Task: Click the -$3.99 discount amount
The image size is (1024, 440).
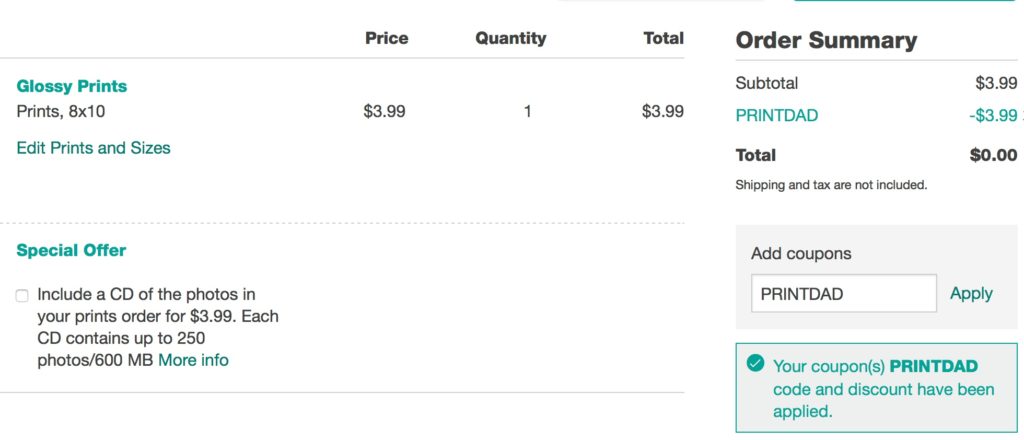Action: coord(993,116)
